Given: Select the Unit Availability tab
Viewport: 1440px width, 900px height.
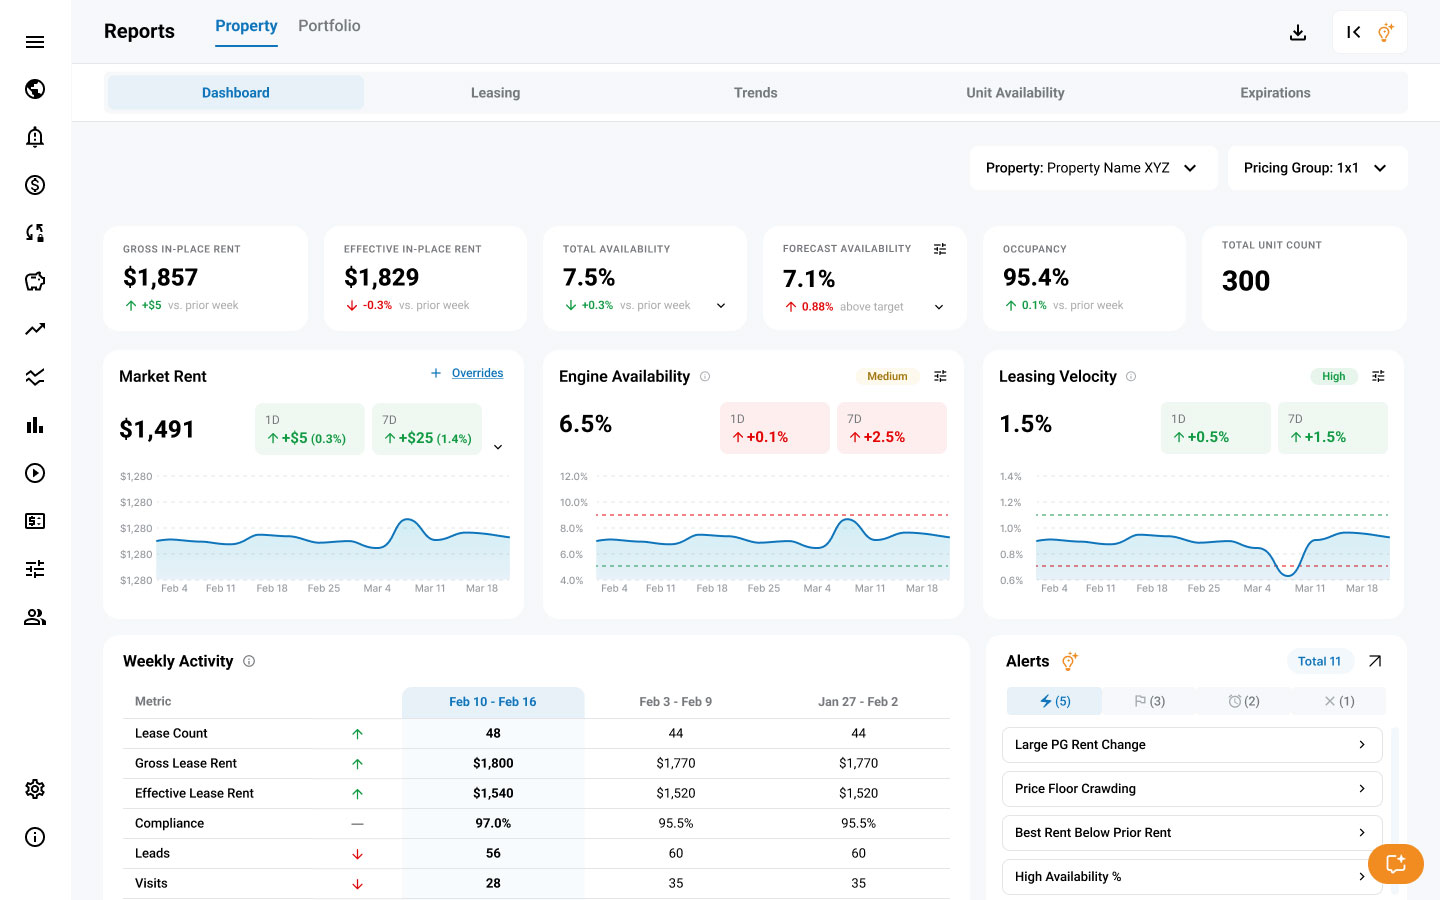Looking at the screenshot, I should click(1015, 93).
